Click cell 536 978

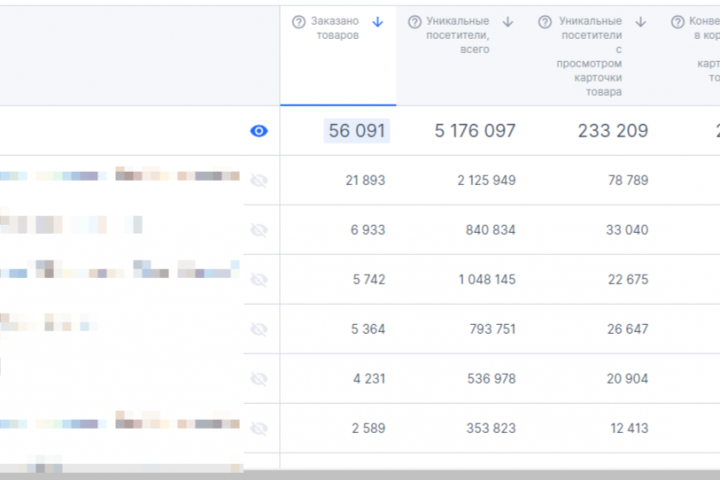pos(491,379)
